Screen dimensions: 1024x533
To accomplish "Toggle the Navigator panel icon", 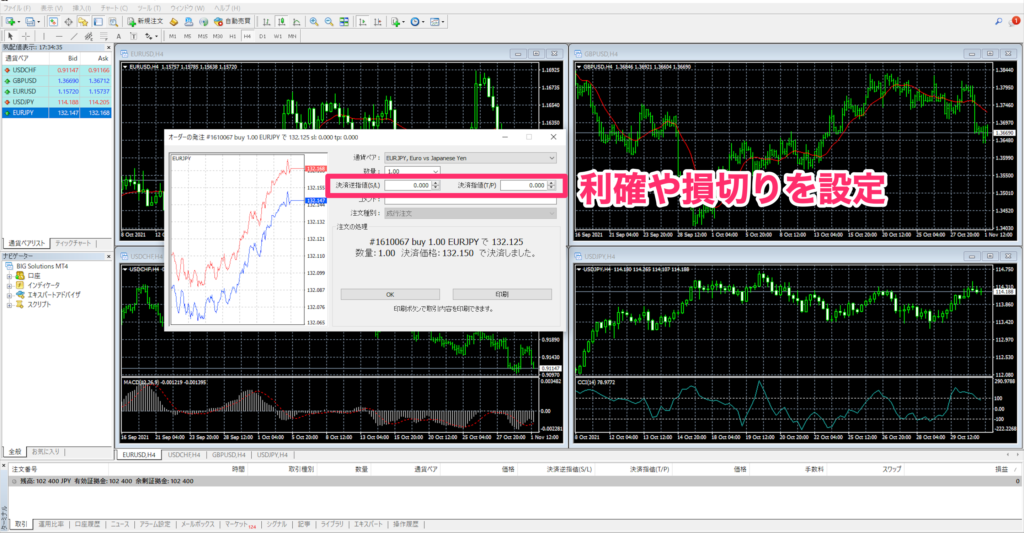I will click(83, 22).
